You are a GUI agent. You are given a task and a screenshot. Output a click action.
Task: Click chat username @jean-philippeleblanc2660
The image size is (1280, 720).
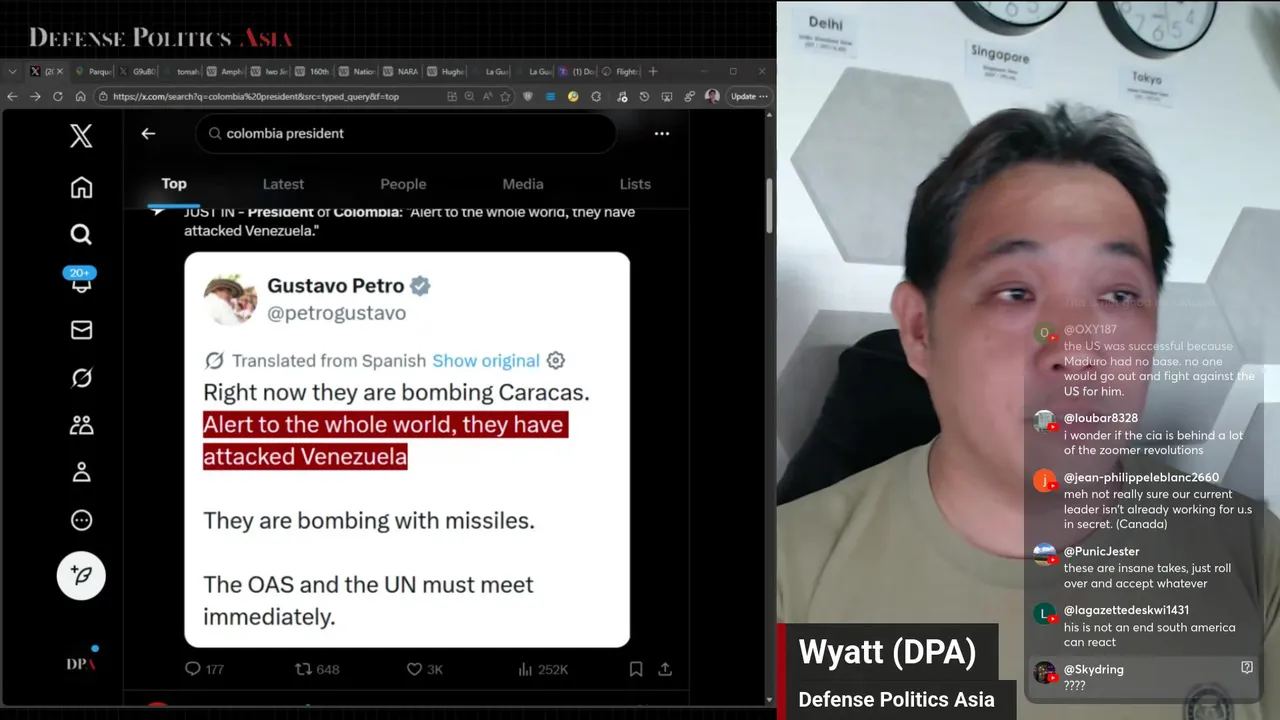[x=1141, y=477]
